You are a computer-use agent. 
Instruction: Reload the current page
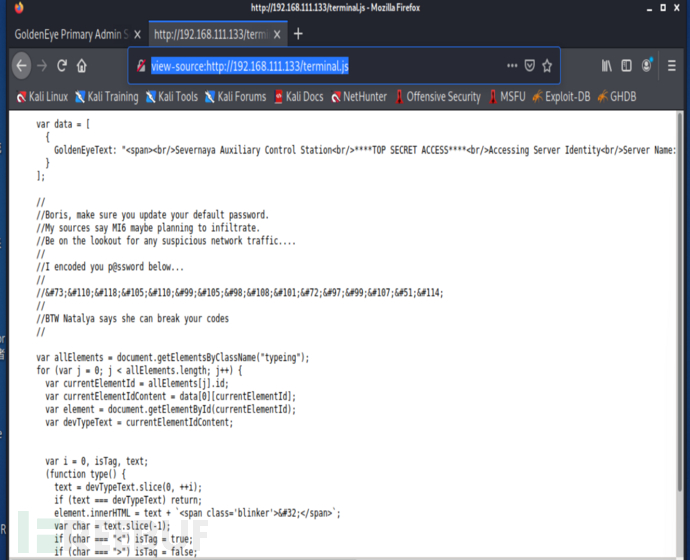62,66
